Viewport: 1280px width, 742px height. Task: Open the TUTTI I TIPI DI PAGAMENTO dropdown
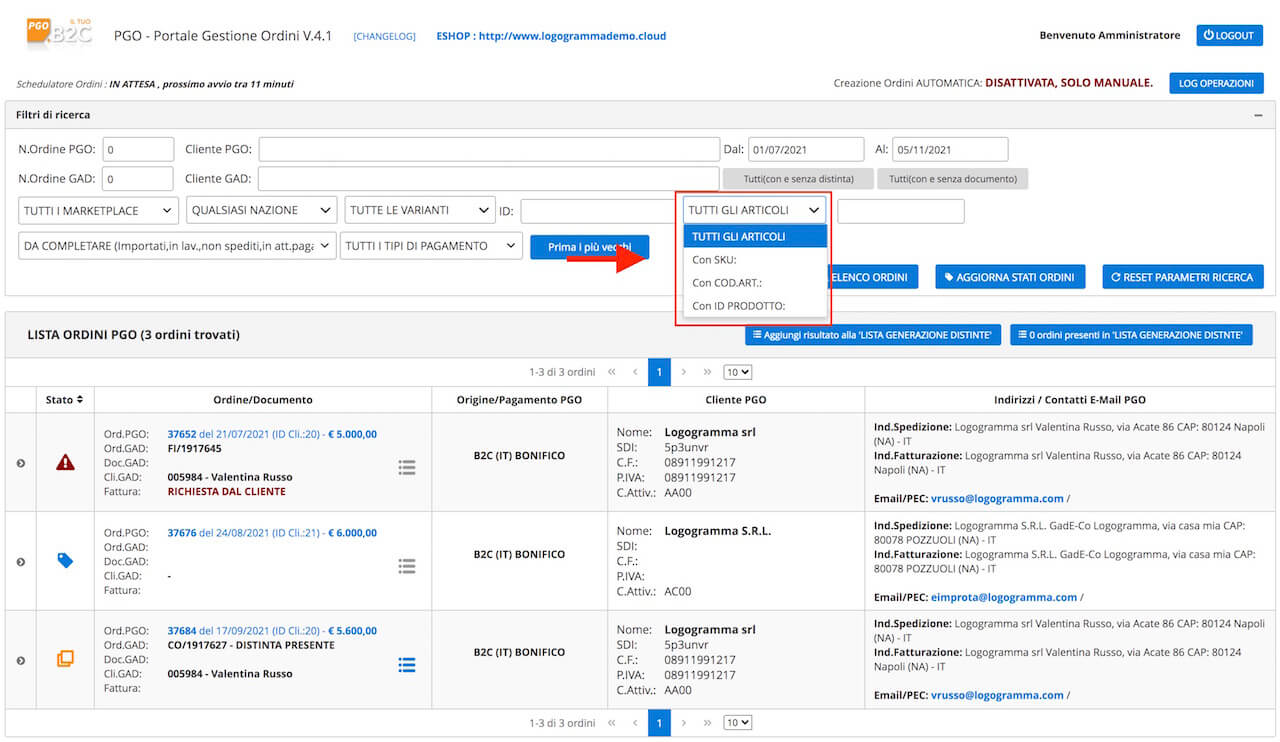pyautogui.click(x=431, y=246)
